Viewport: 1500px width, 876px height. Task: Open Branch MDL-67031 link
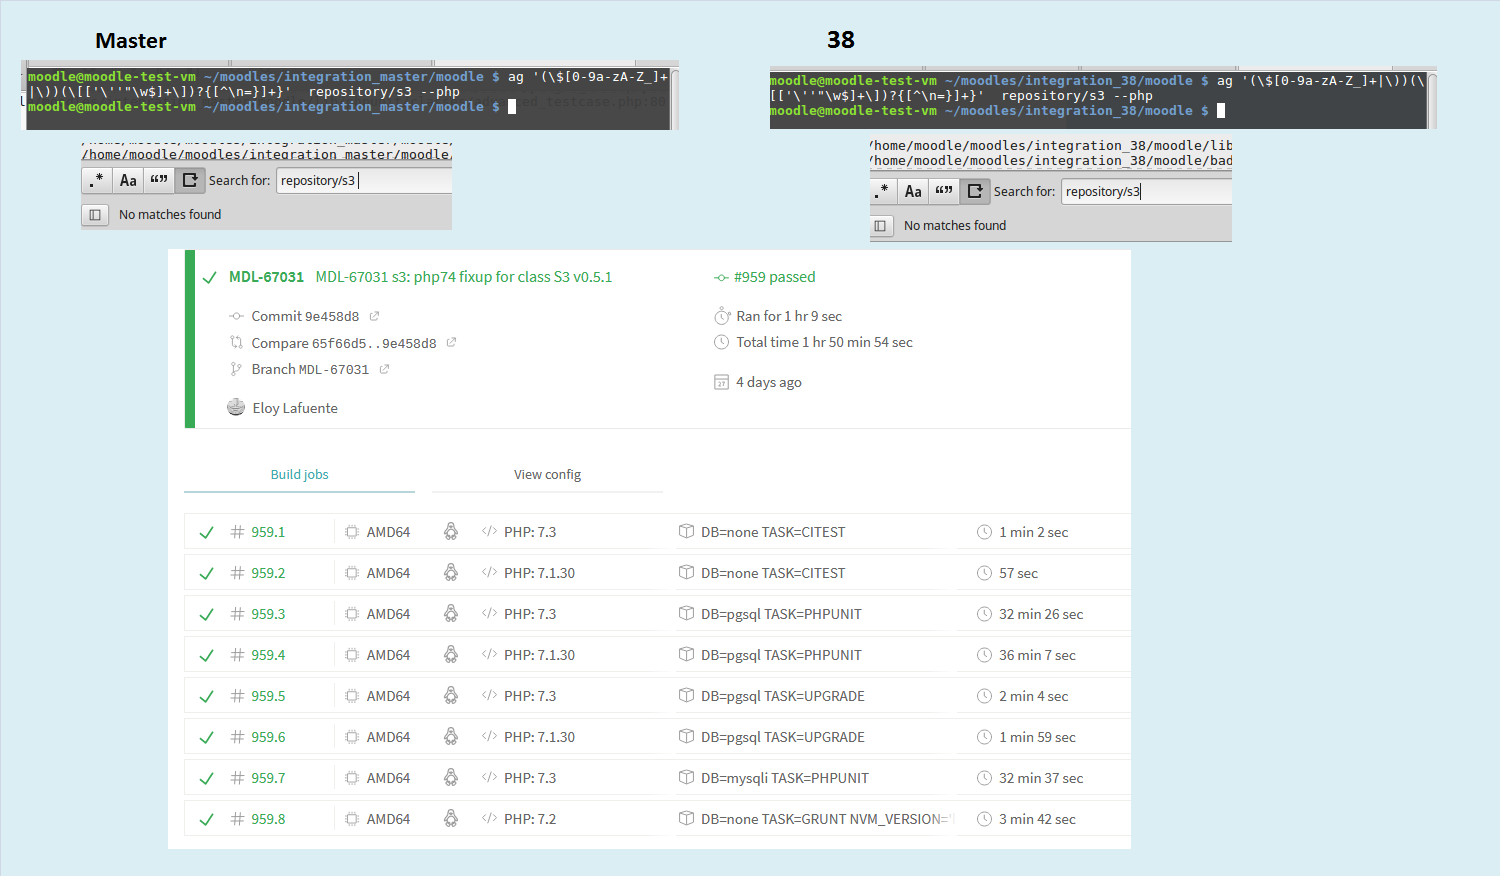coord(310,369)
